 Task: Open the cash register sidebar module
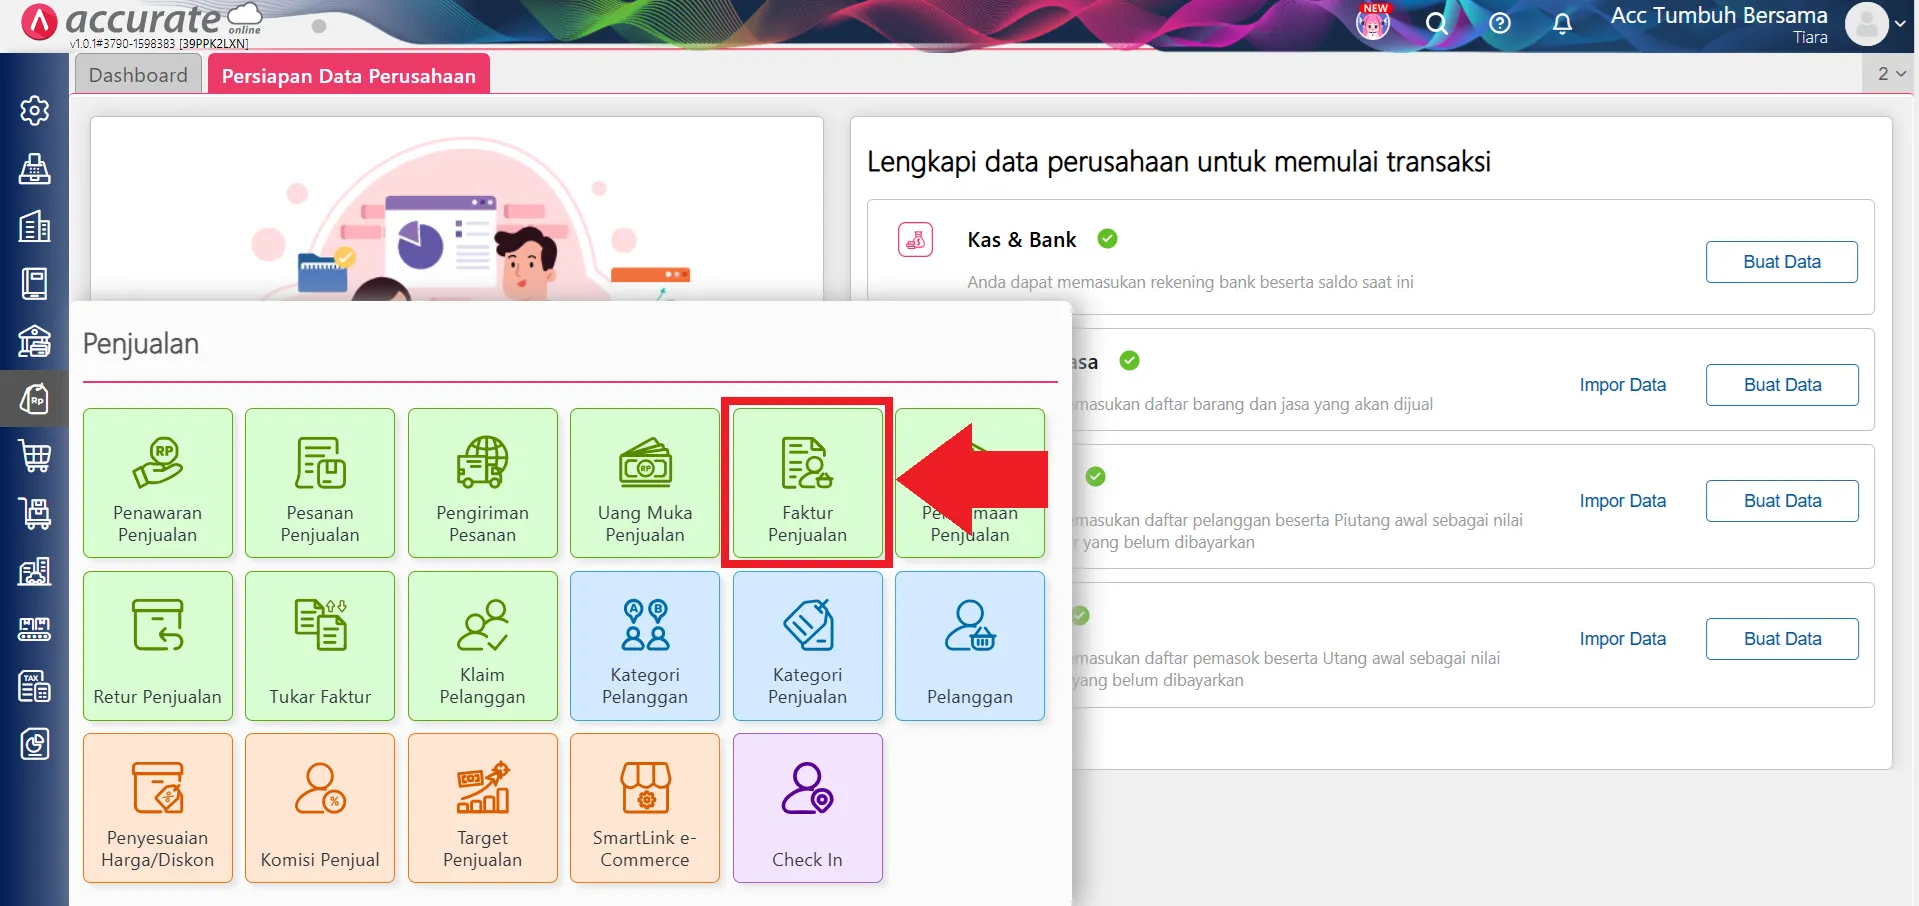click(35, 169)
